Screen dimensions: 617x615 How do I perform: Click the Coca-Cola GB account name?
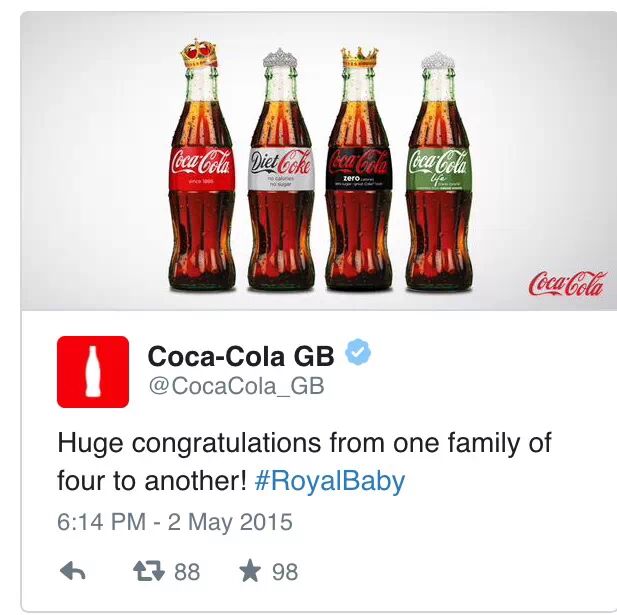click(241, 355)
